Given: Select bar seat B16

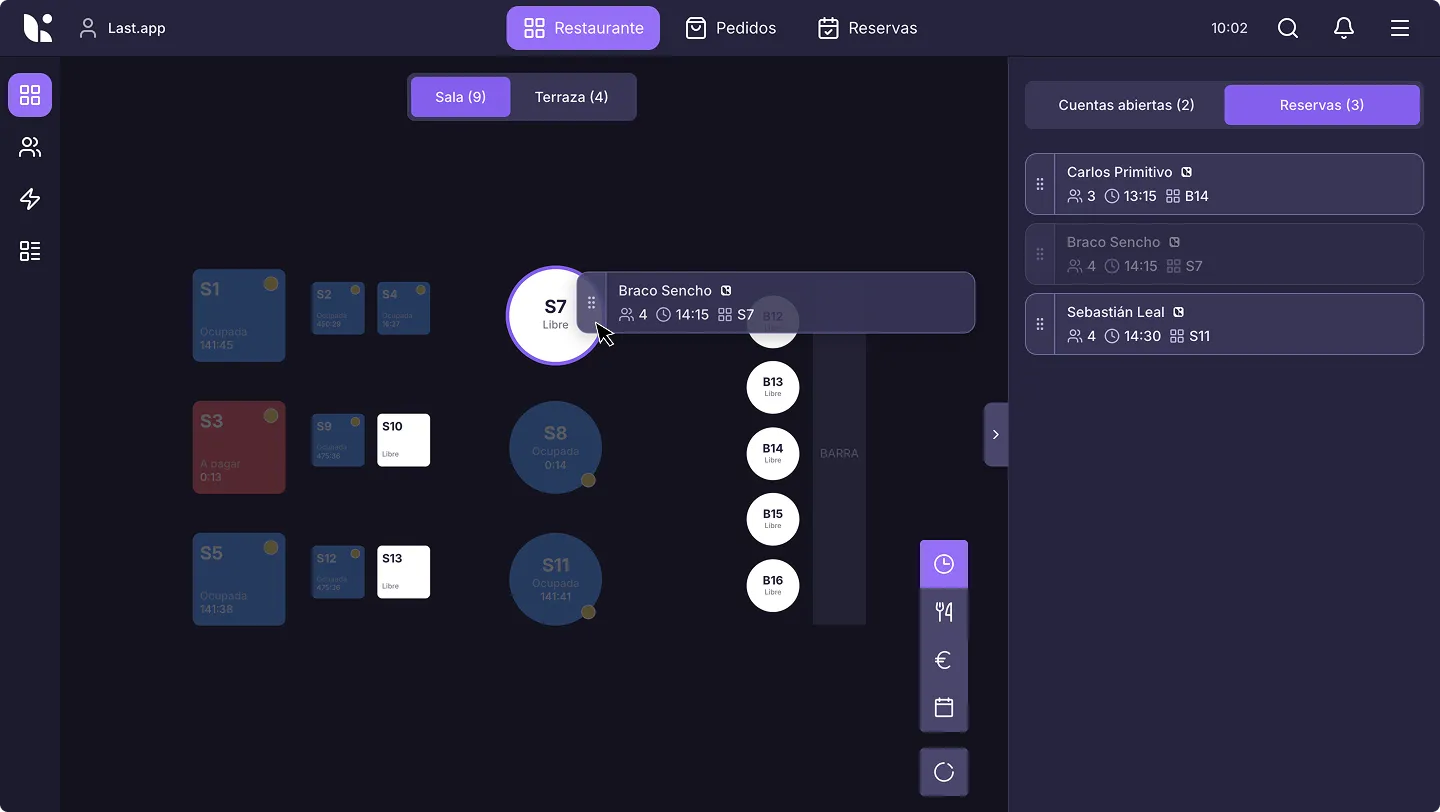Looking at the screenshot, I should click(x=773, y=585).
